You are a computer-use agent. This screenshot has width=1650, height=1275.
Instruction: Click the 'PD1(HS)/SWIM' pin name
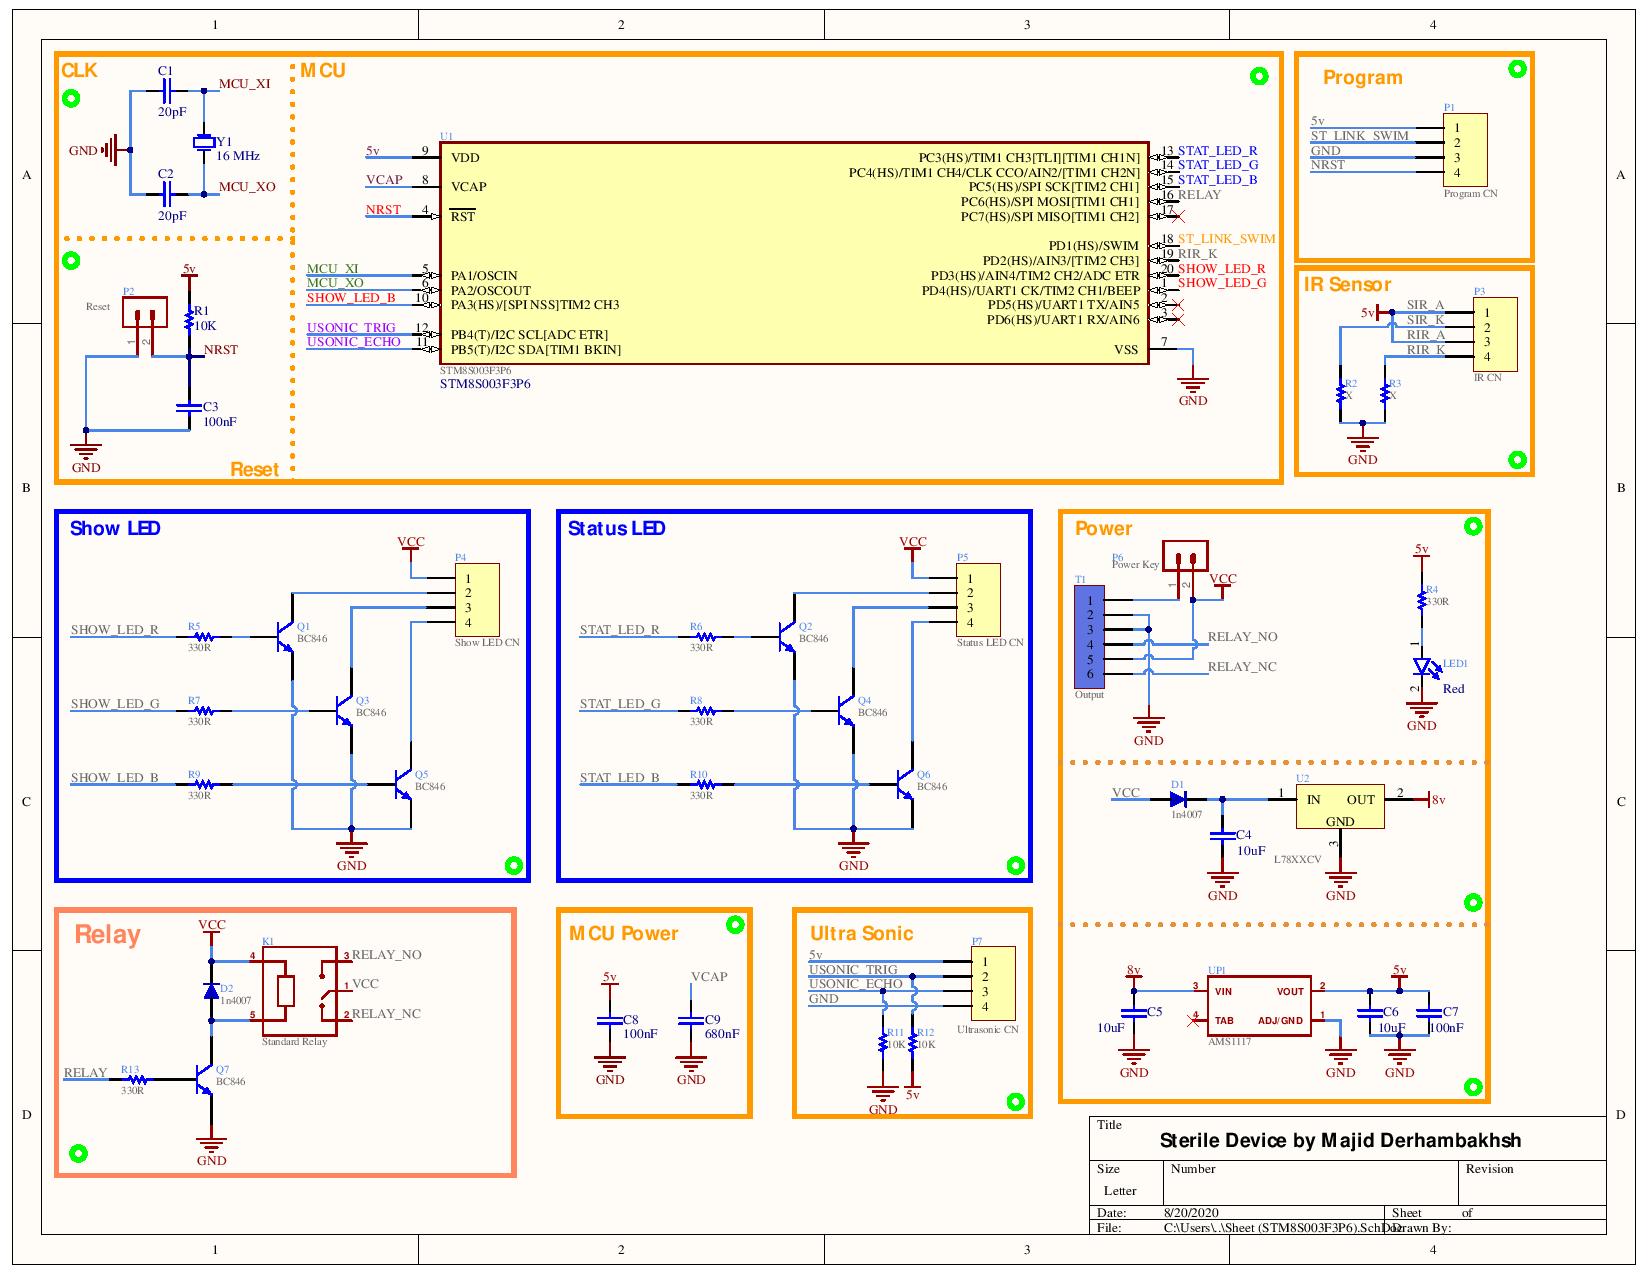[x=1093, y=246]
